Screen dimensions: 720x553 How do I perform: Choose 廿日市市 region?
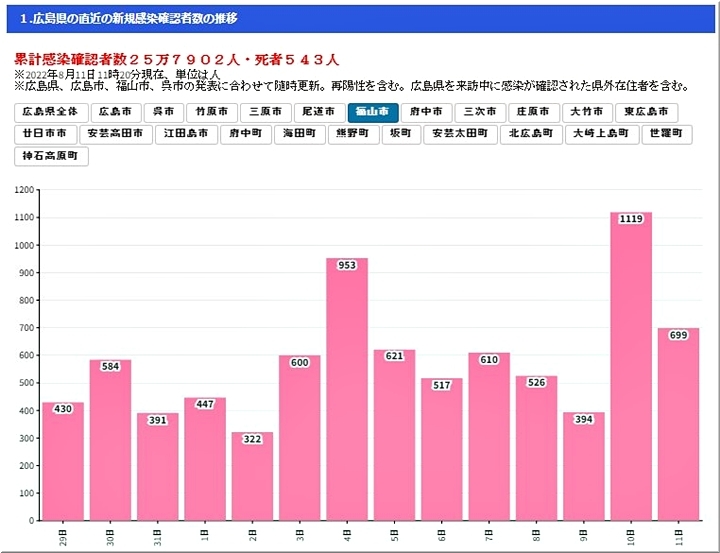[x=45, y=133]
